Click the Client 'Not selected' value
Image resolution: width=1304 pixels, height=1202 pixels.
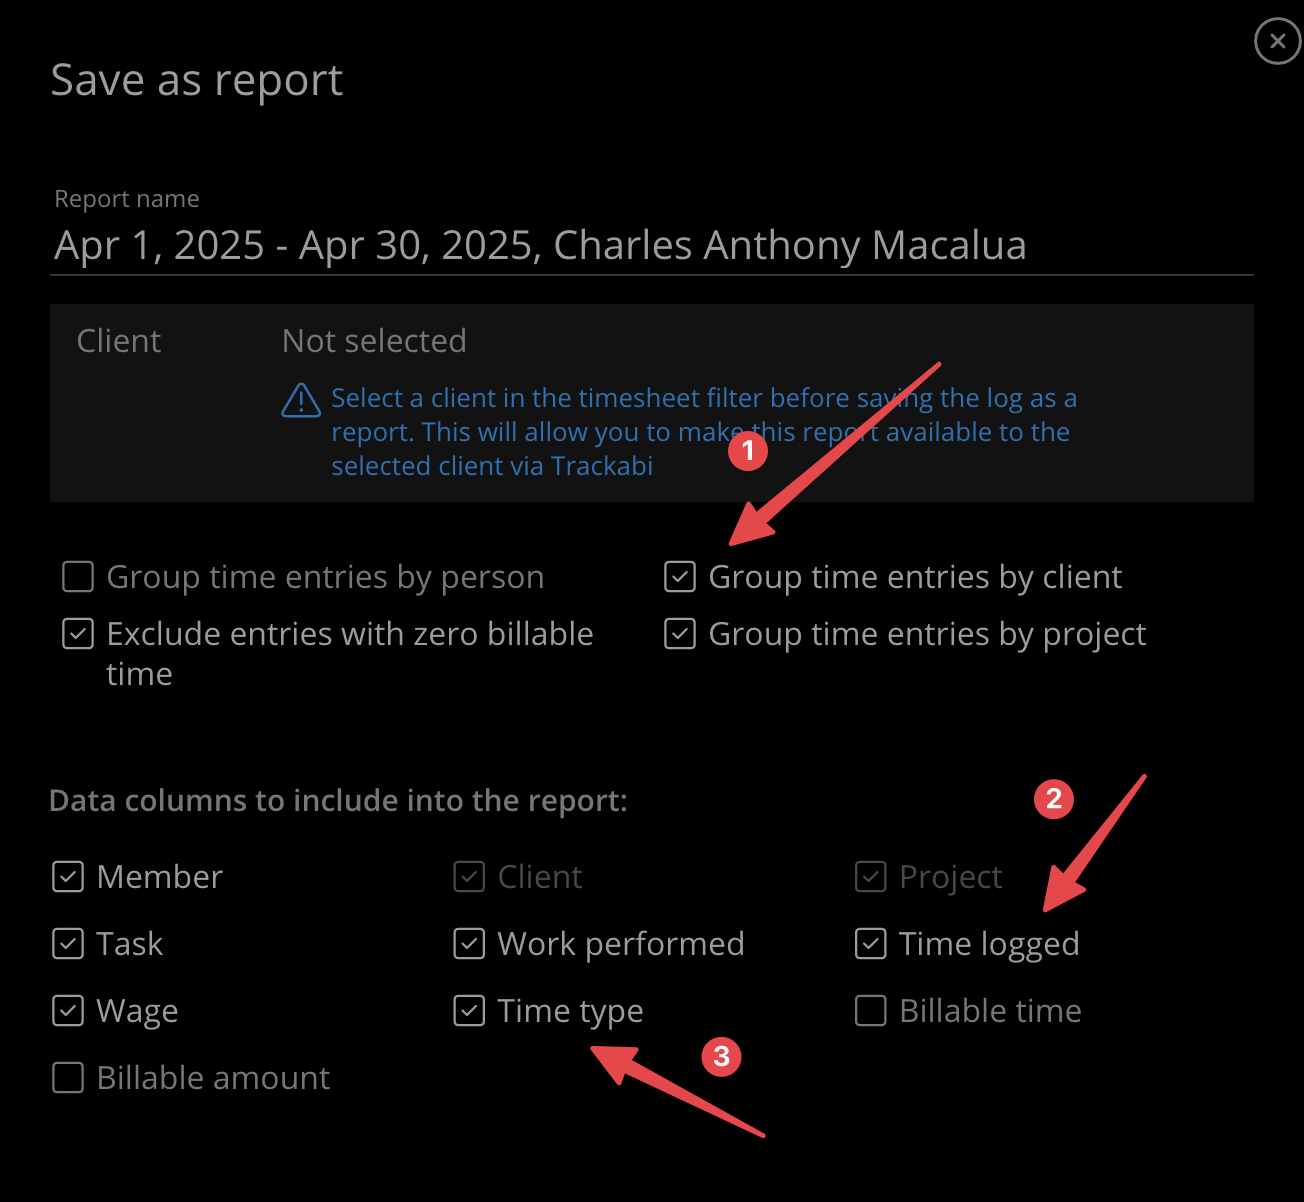click(374, 341)
